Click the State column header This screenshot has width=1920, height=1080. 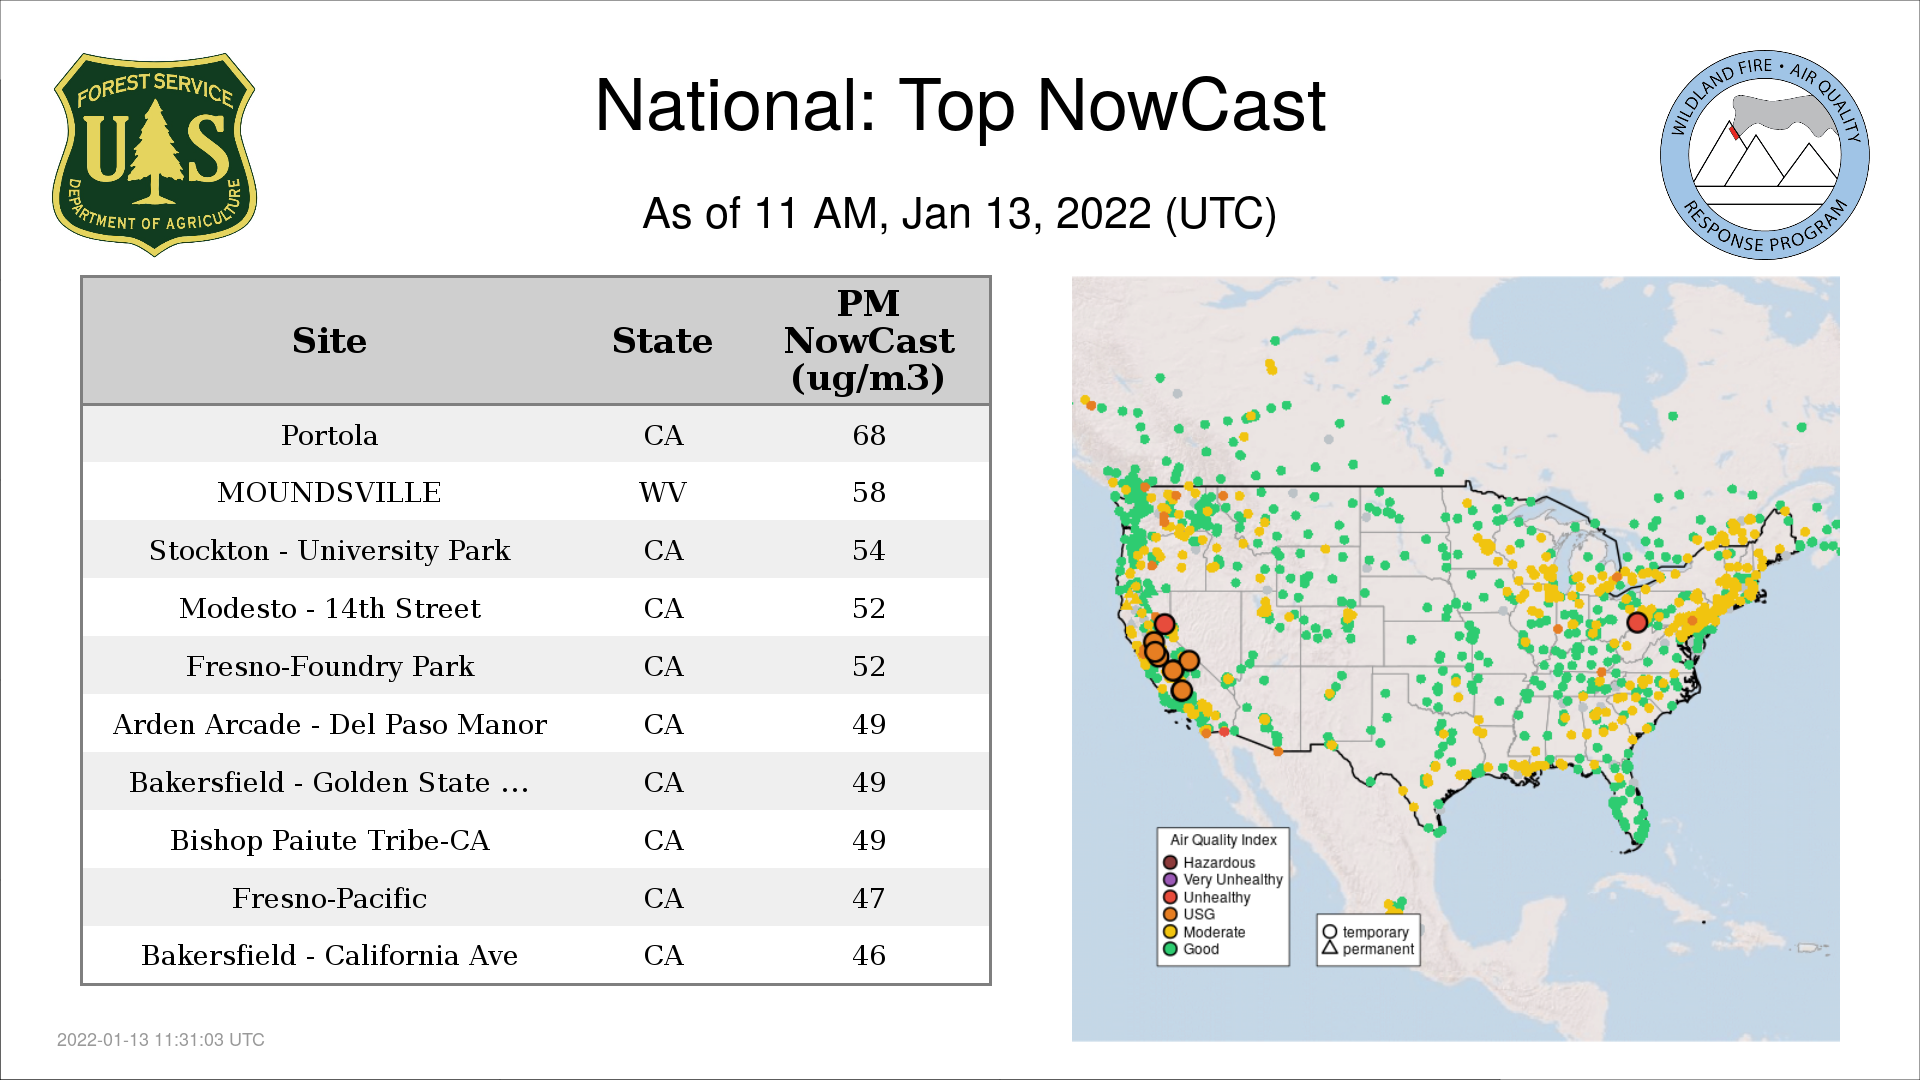click(x=662, y=341)
